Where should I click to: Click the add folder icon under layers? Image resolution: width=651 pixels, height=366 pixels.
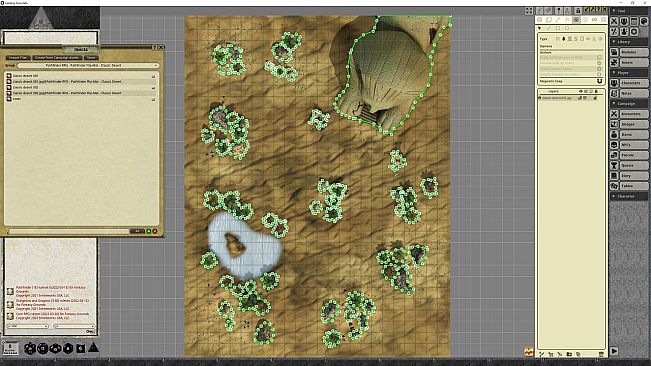569,354
